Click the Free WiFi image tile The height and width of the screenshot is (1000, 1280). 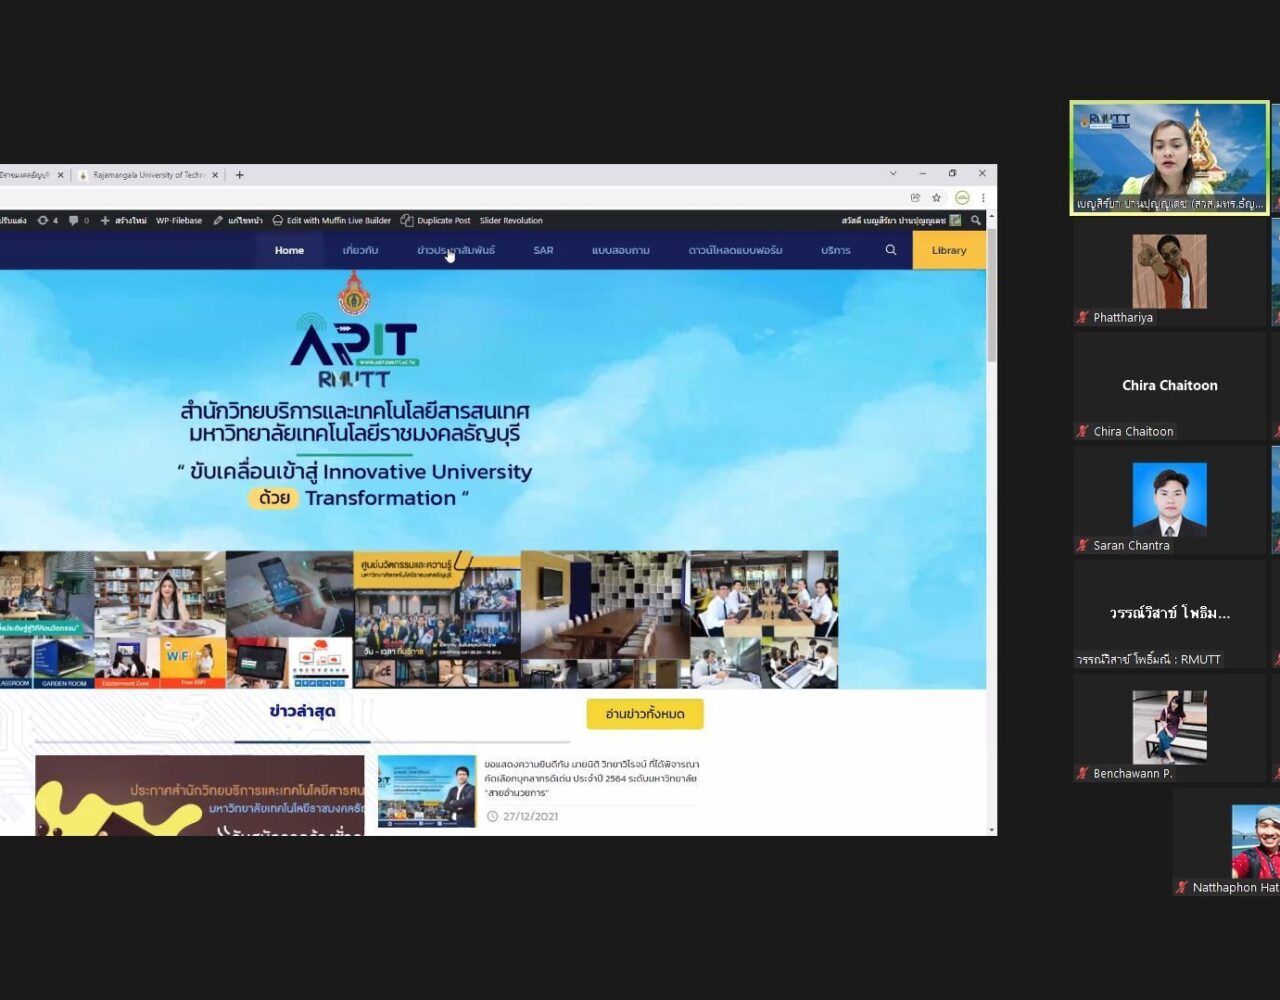click(193, 662)
